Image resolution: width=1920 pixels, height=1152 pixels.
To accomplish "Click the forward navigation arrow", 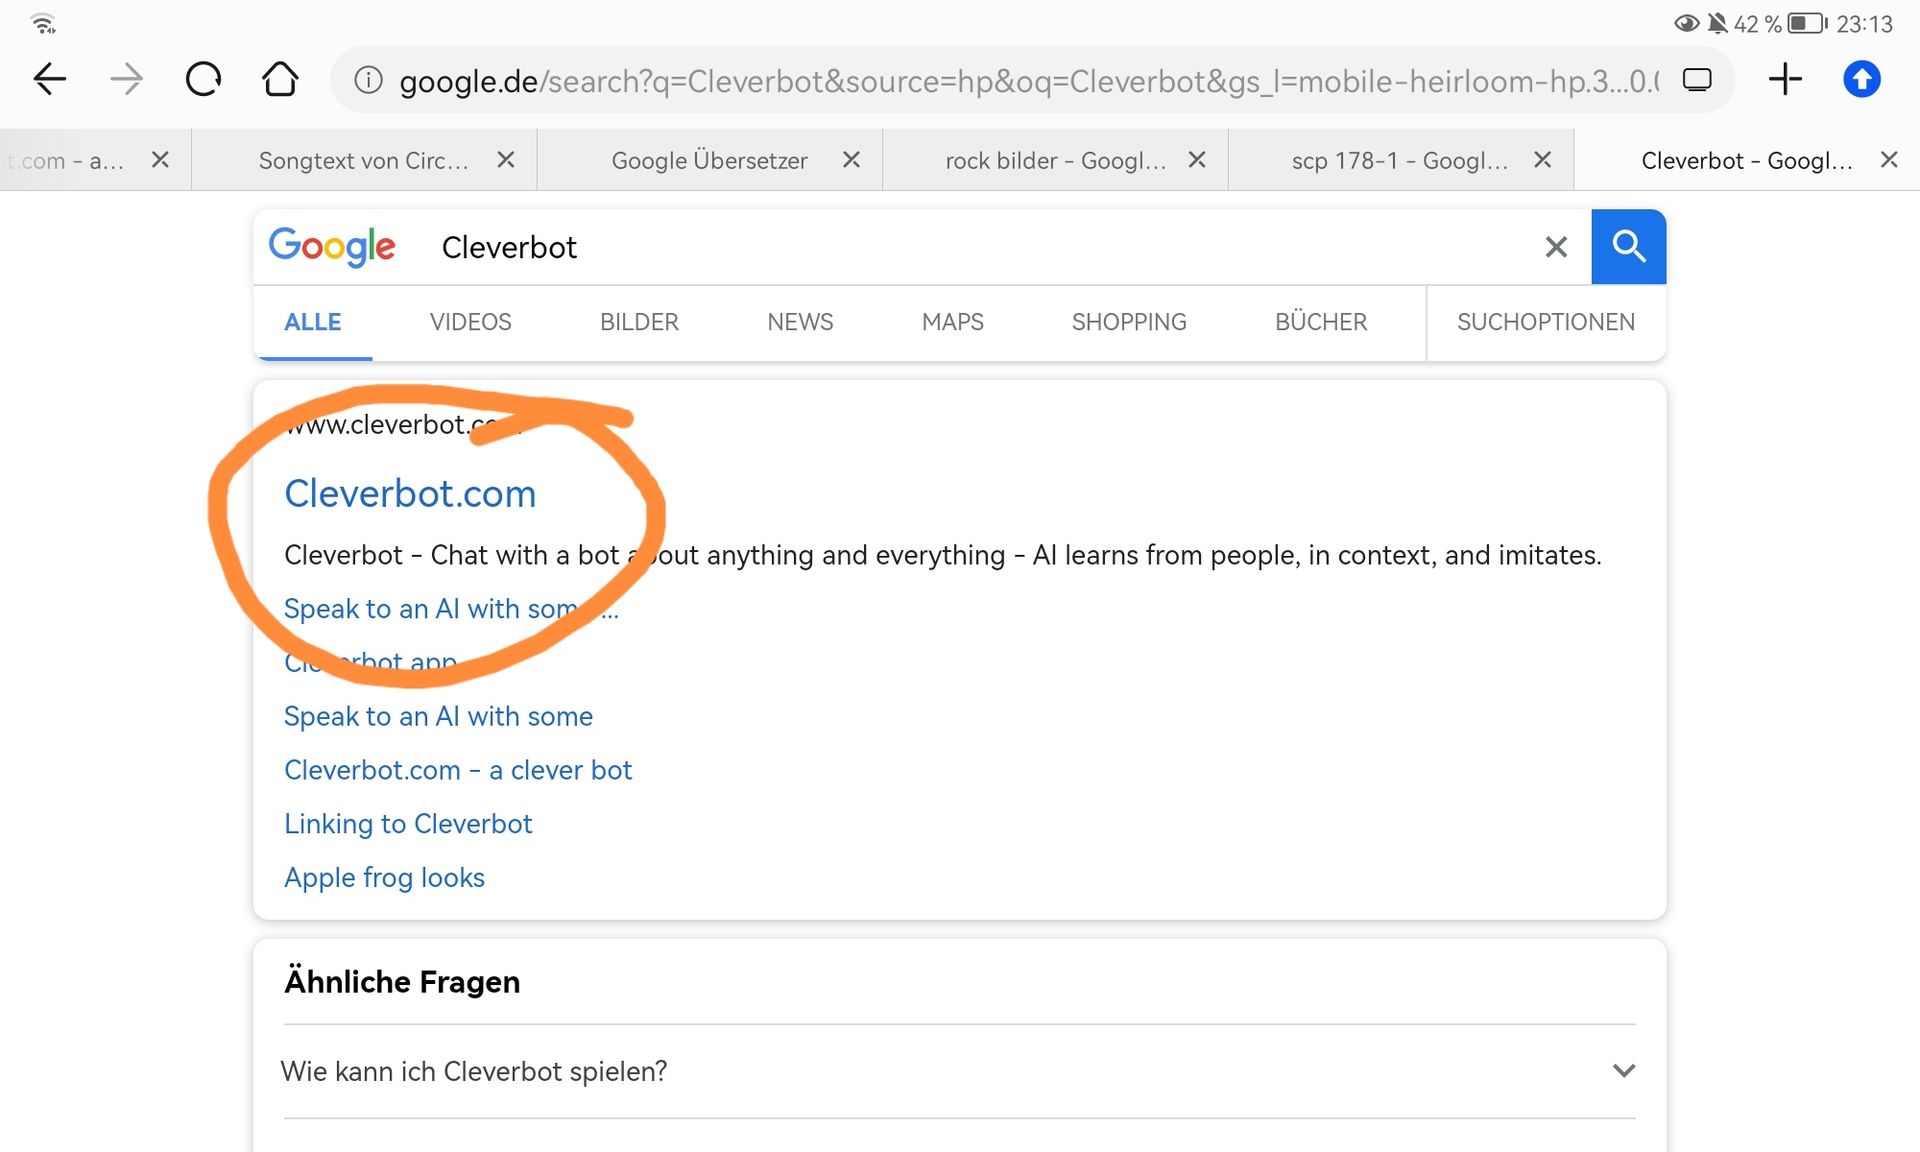I will 126,79.
